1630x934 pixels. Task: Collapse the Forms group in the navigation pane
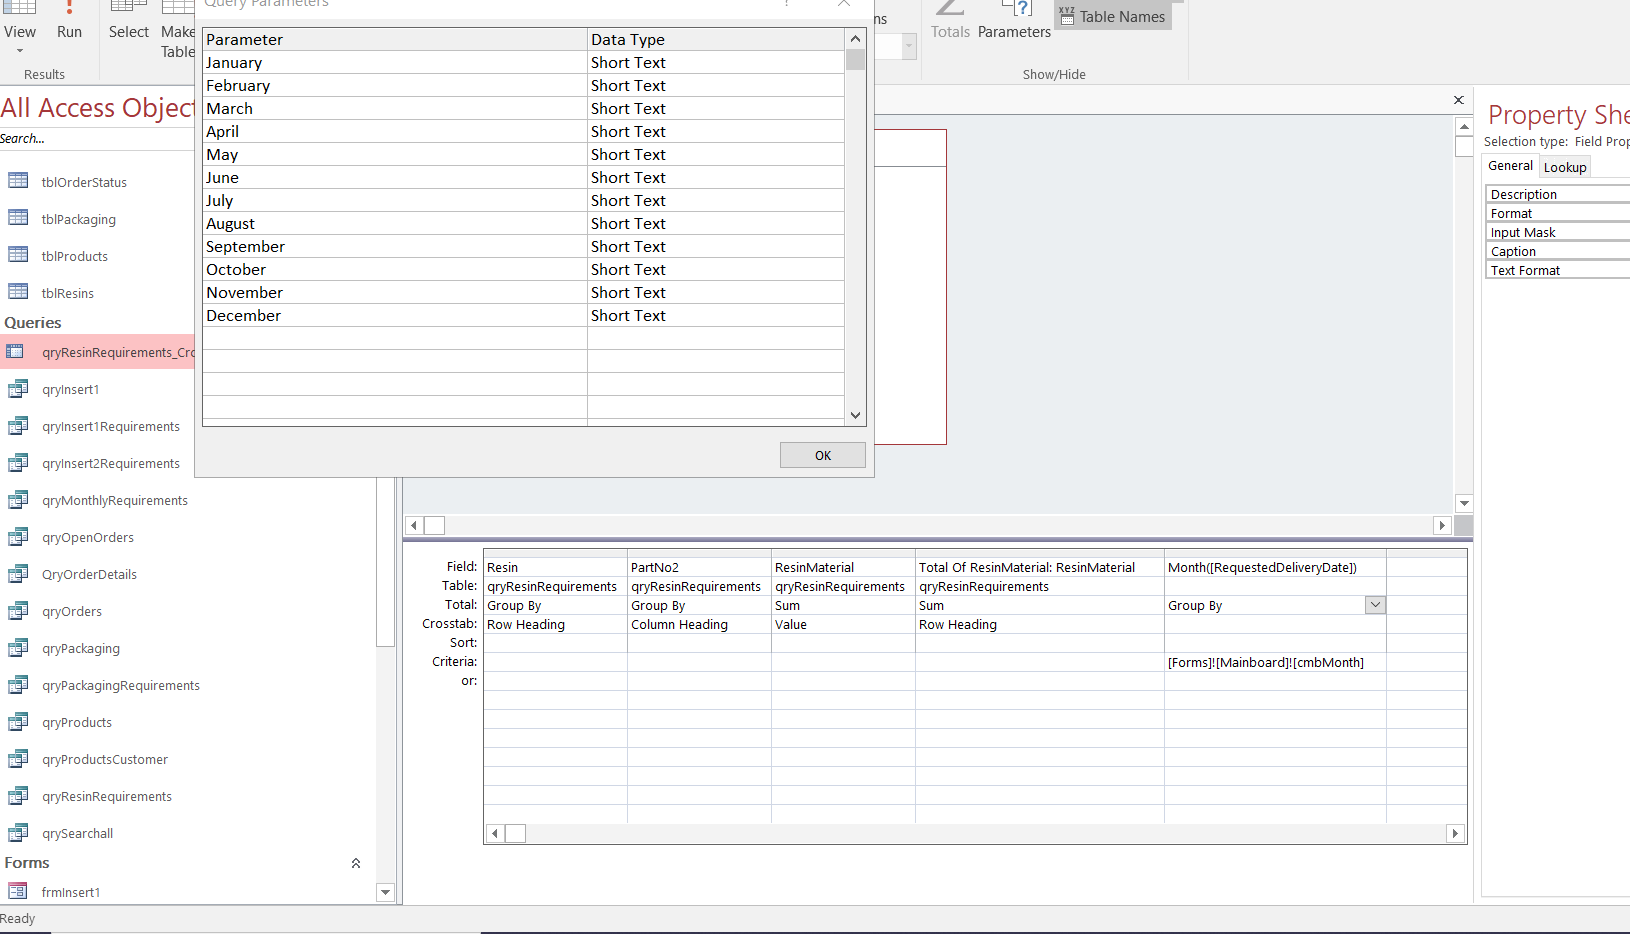(x=355, y=863)
